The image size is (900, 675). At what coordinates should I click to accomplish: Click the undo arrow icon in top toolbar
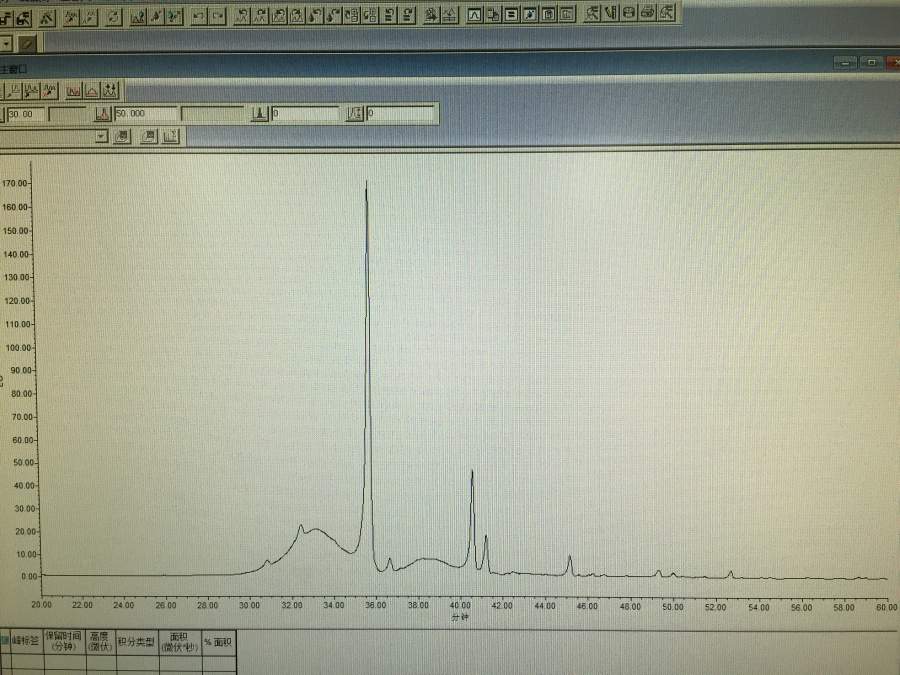199,17
